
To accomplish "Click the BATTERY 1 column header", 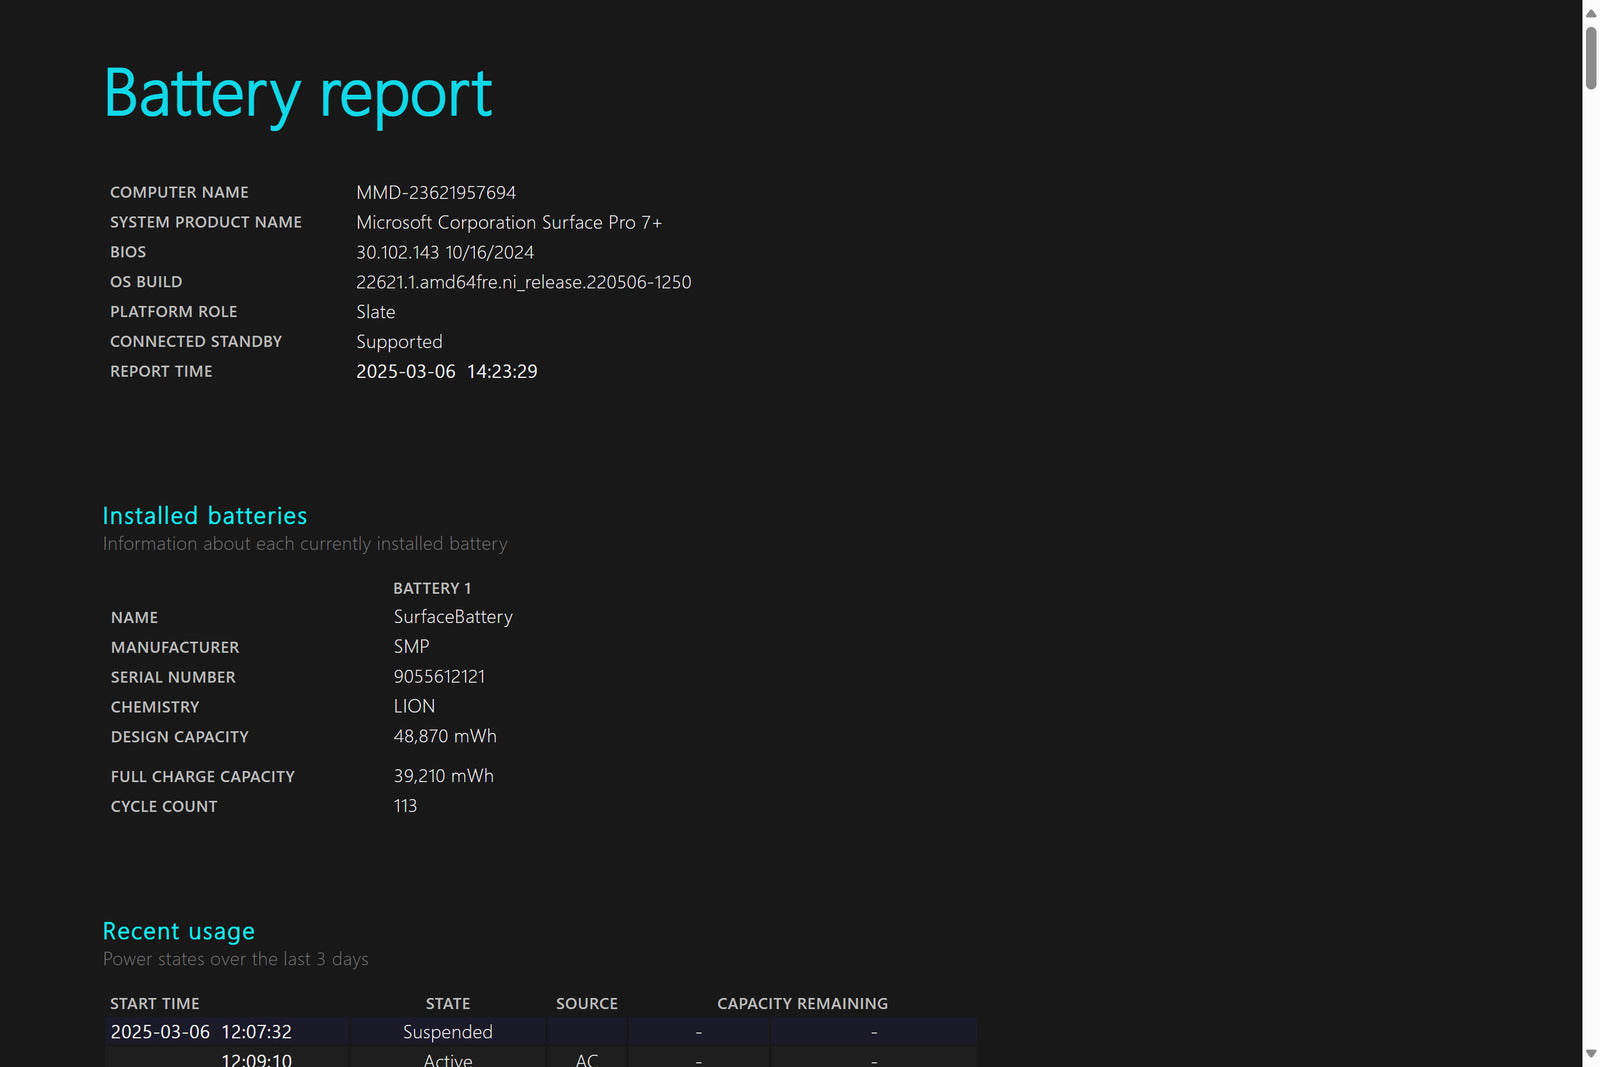I will point(432,588).
